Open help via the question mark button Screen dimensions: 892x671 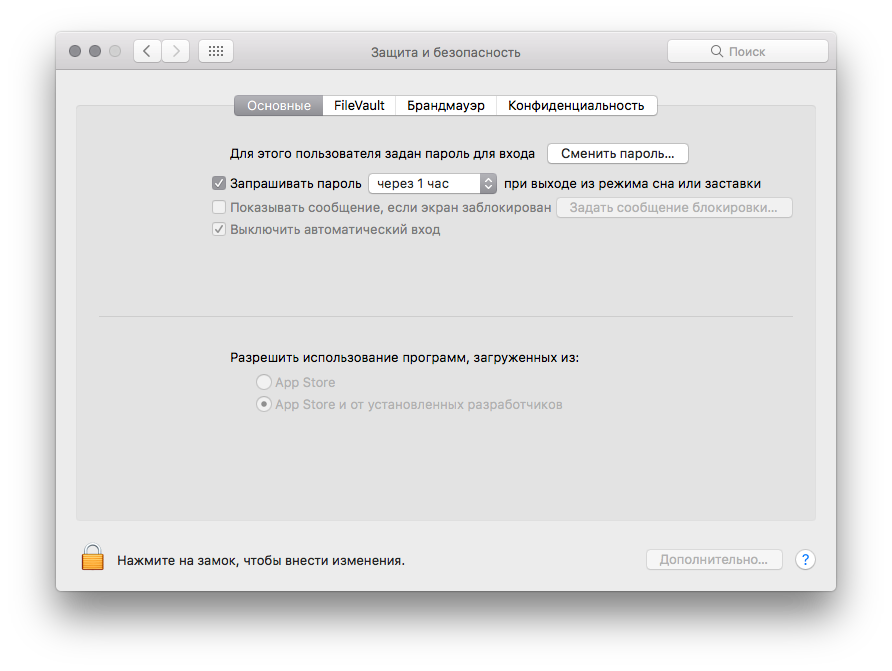point(805,560)
